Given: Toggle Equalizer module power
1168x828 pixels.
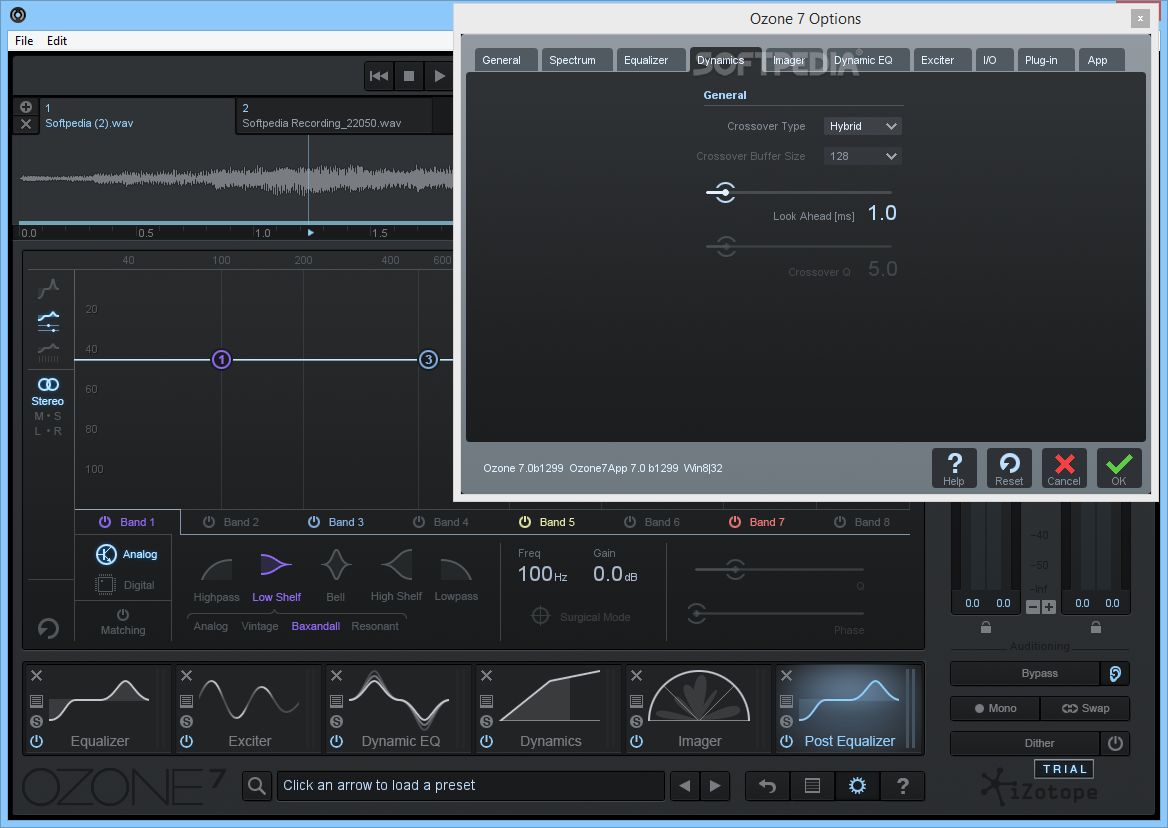Looking at the screenshot, I should coord(36,741).
